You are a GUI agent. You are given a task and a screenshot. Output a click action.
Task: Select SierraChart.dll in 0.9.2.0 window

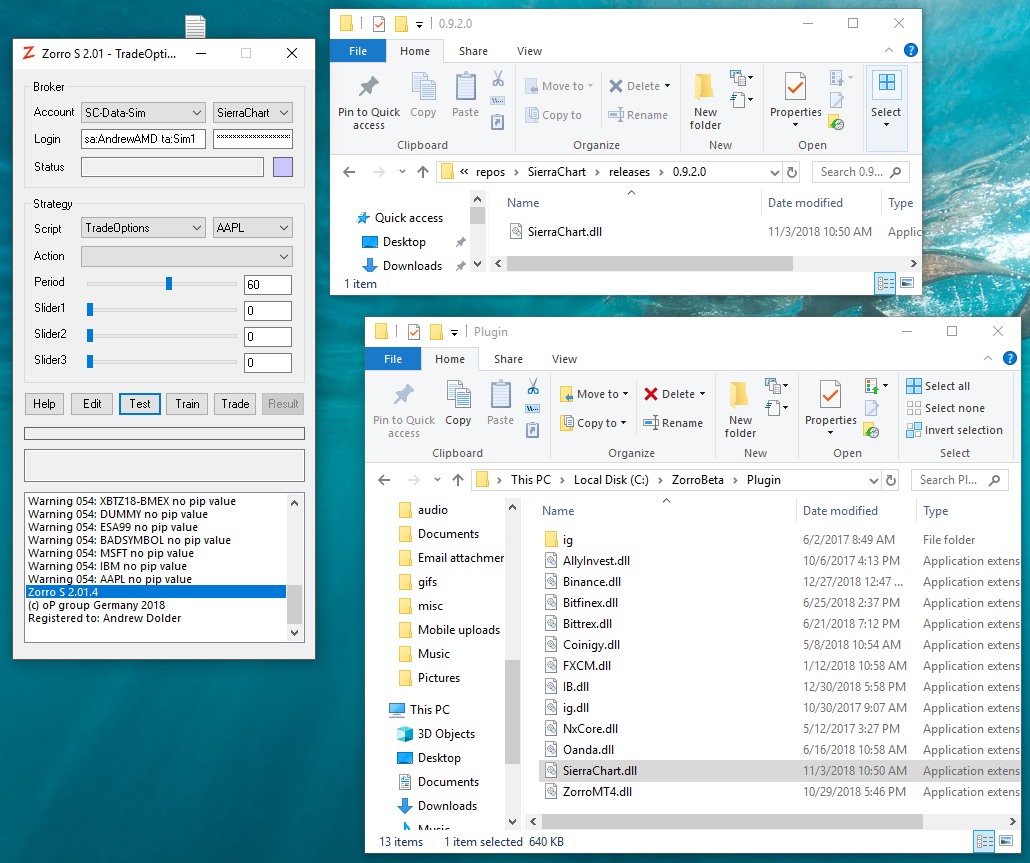tap(713, 232)
